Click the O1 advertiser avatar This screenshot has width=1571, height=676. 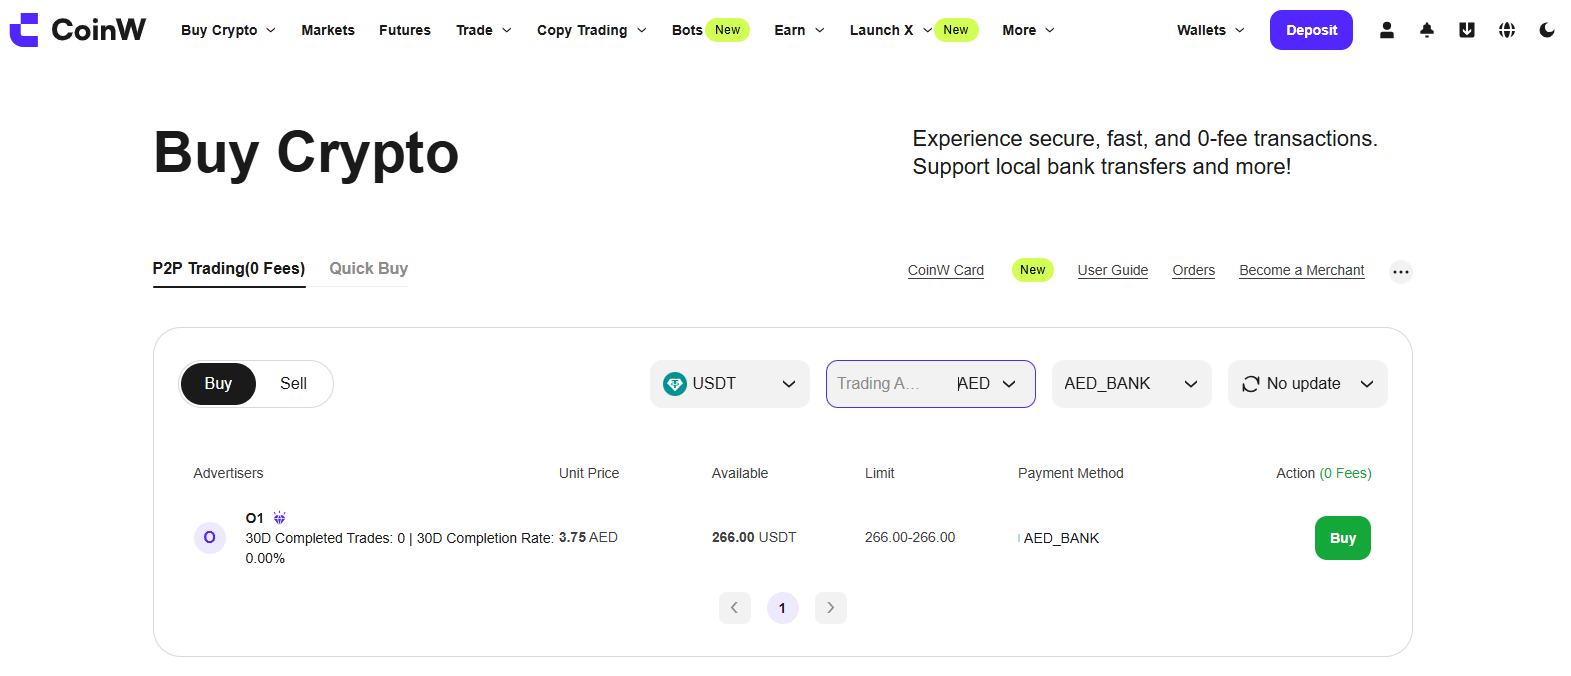209,538
